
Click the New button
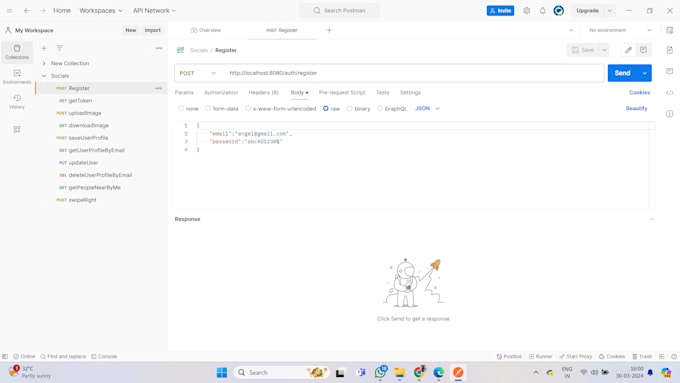(131, 30)
